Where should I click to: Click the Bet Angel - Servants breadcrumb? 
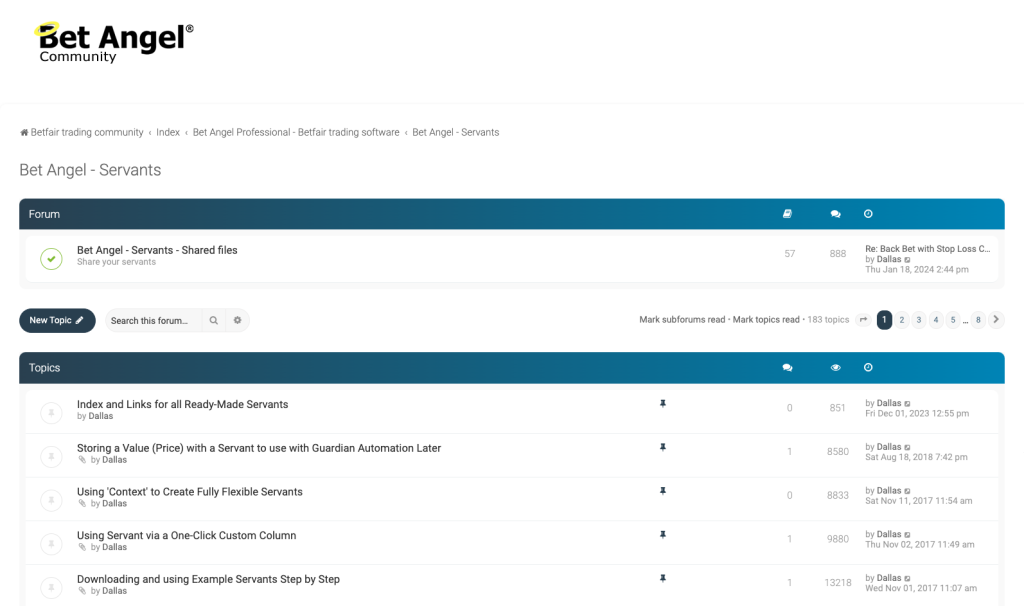click(456, 132)
